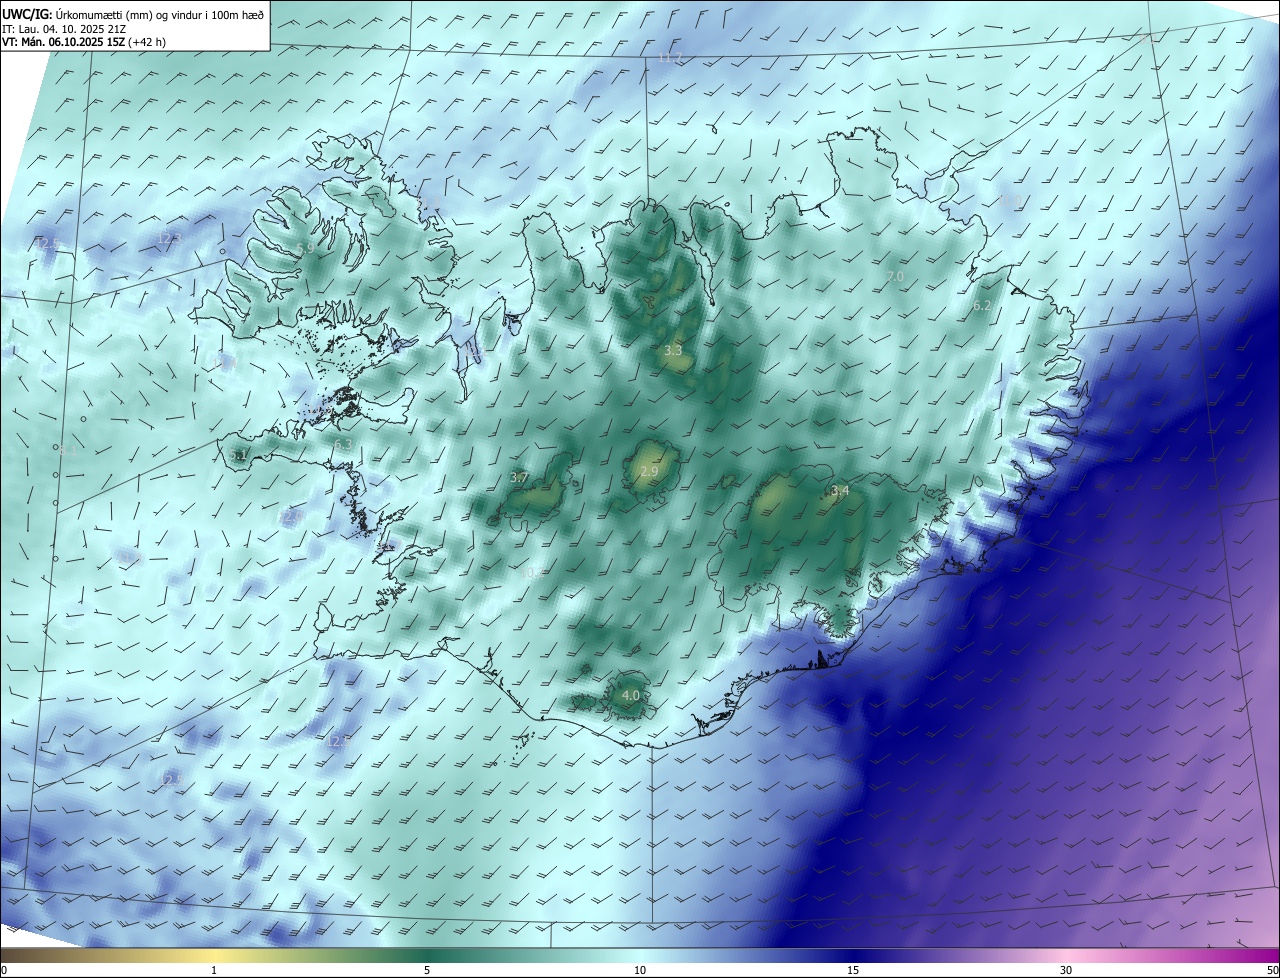The height and width of the screenshot is (978, 1280).
Task: Click the 10 tick on the color scale
Action: (640, 970)
